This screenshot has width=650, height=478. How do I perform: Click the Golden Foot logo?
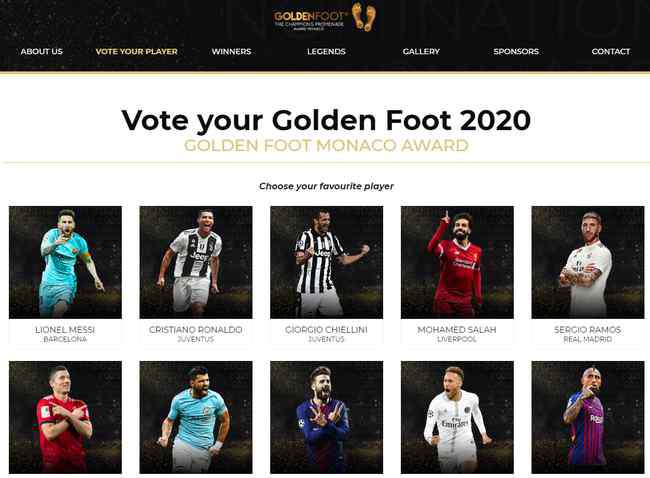pyautogui.click(x=325, y=18)
